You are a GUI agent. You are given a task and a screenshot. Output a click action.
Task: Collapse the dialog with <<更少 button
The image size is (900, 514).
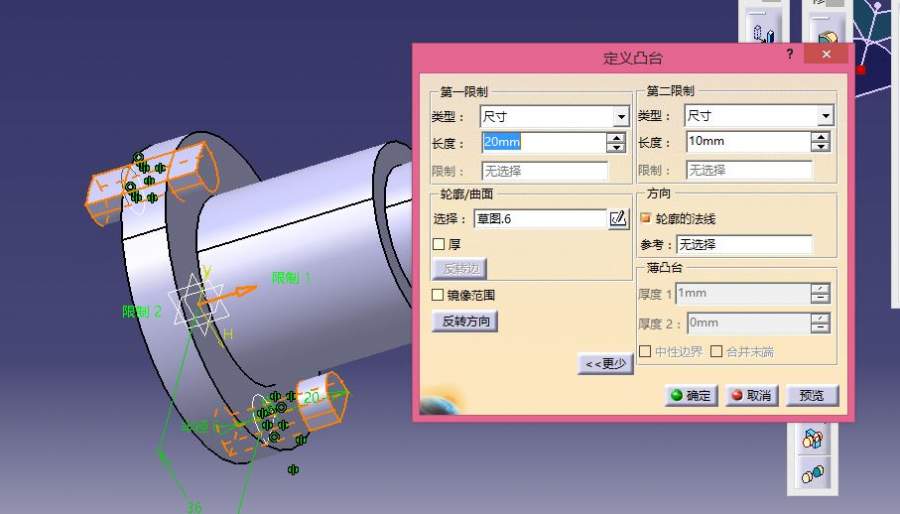point(606,364)
